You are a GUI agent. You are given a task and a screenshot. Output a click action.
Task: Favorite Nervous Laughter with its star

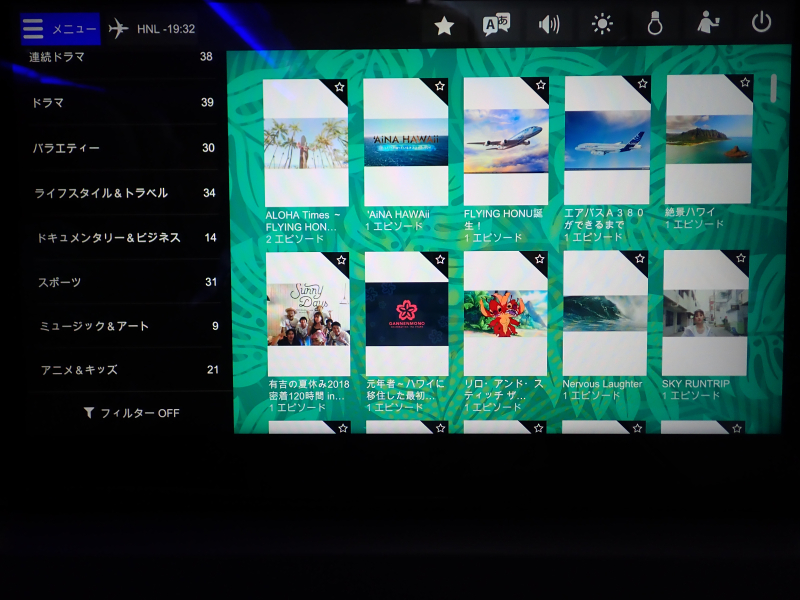tap(640, 259)
